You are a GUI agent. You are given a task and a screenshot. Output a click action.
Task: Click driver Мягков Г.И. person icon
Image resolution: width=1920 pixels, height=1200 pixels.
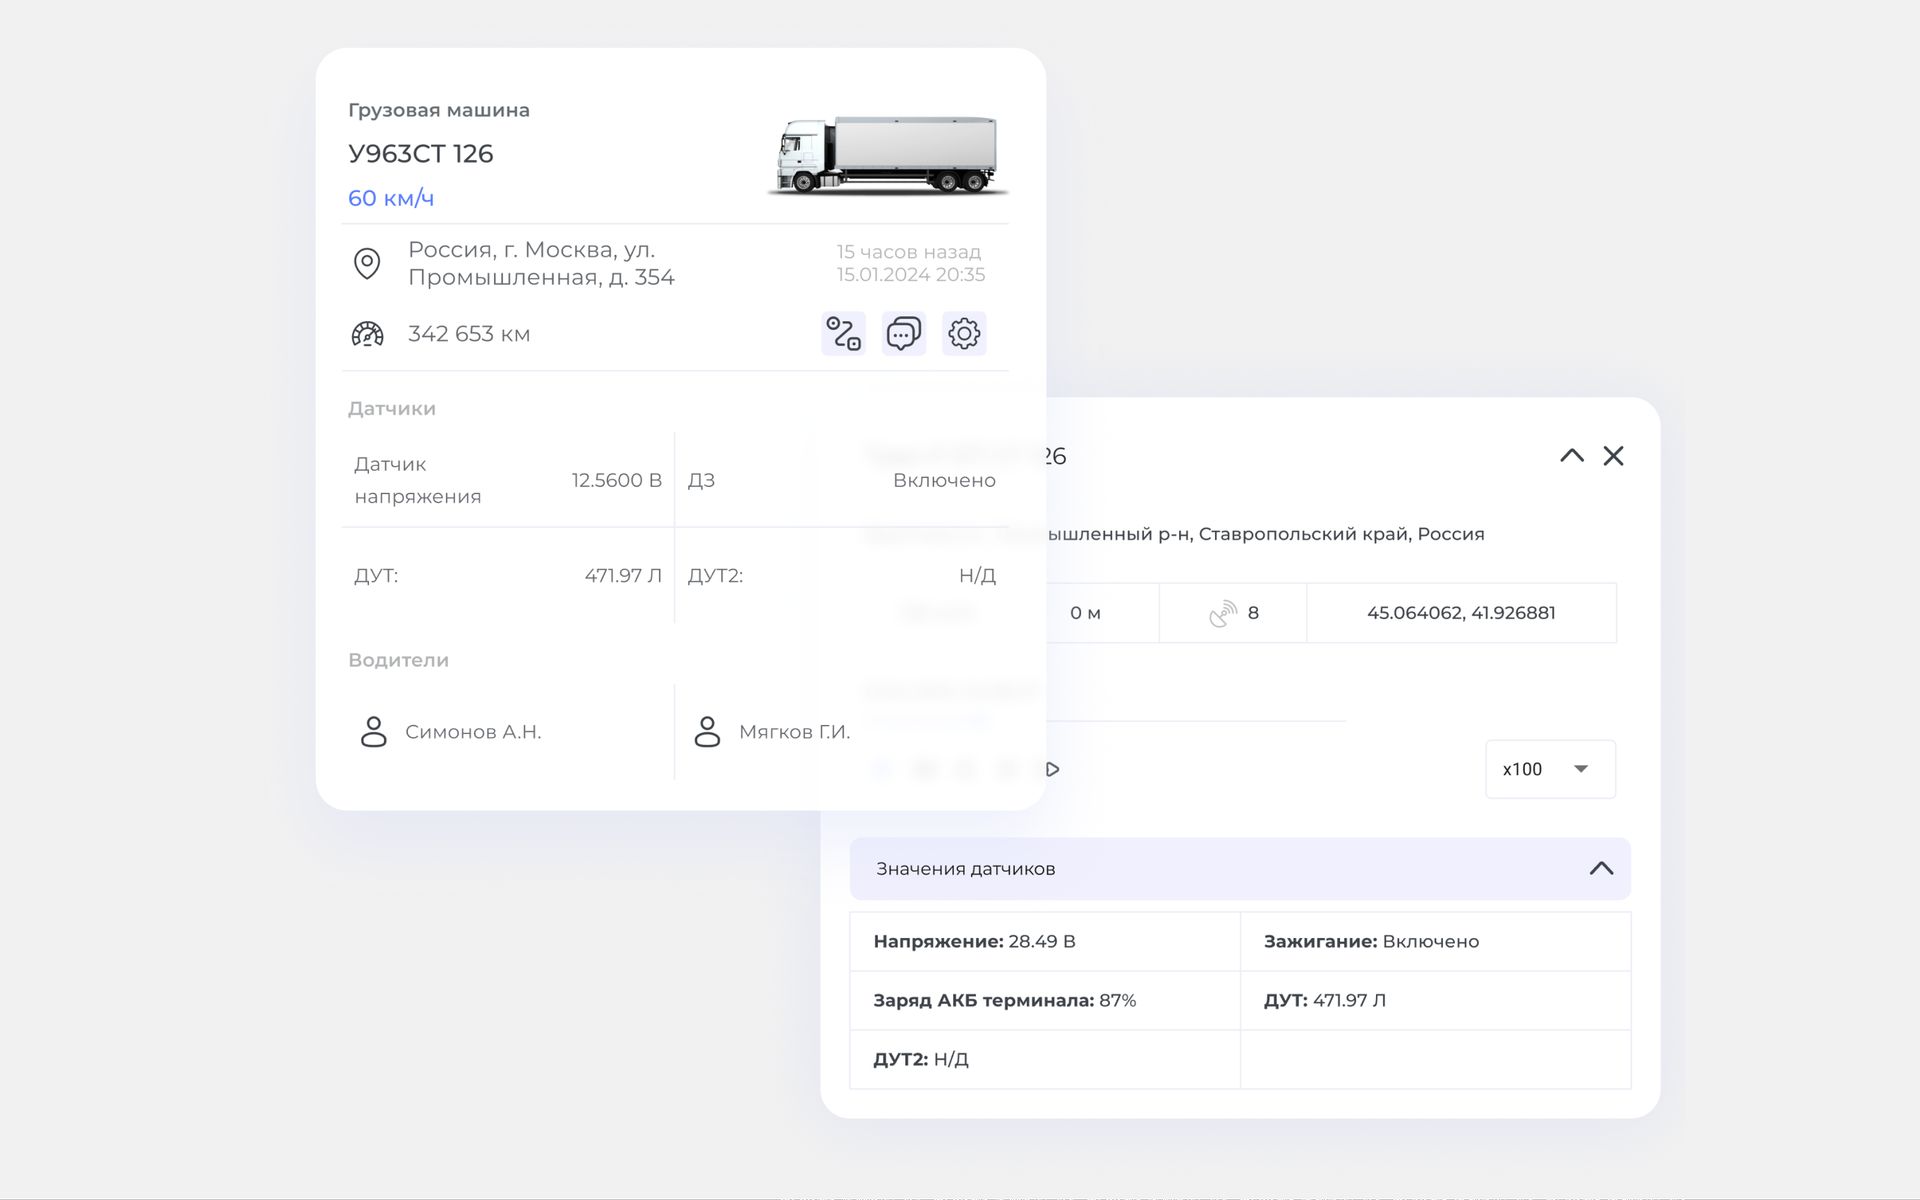pos(707,732)
